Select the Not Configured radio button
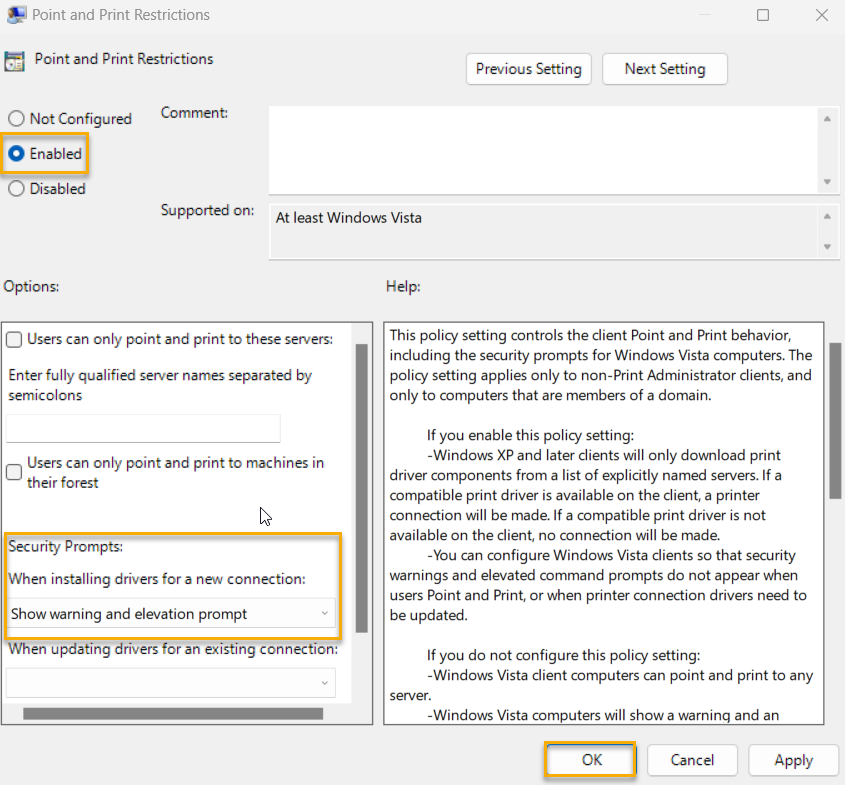The width and height of the screenshot is (845, 785). [16, 118]
